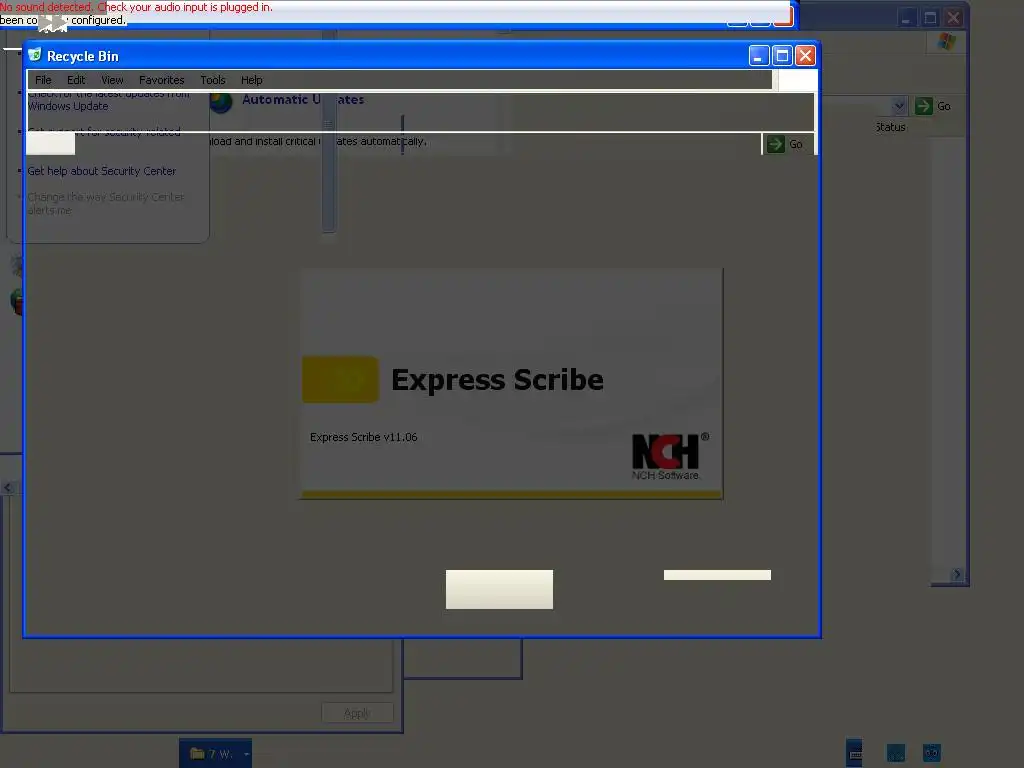Open the Help menu
Viewport: 1024px width, 768px height.
[x=251, y=80]
